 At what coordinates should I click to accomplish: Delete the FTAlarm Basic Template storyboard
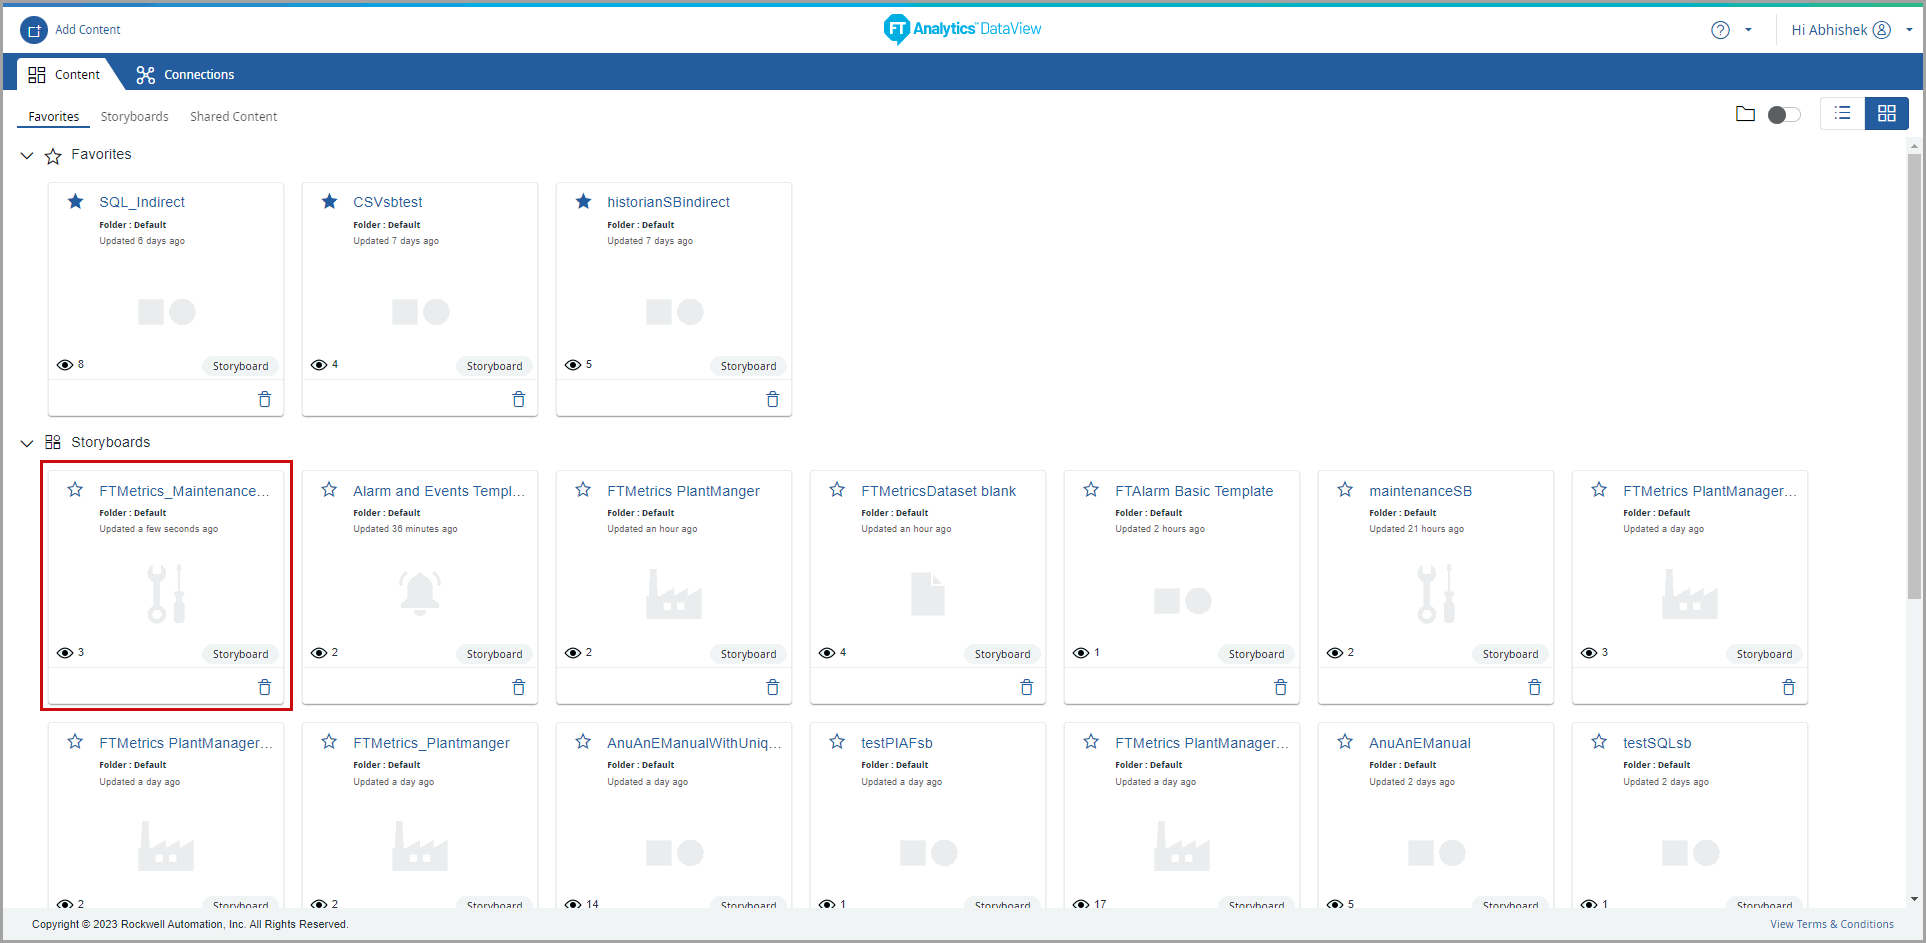tap(1281, 687)
